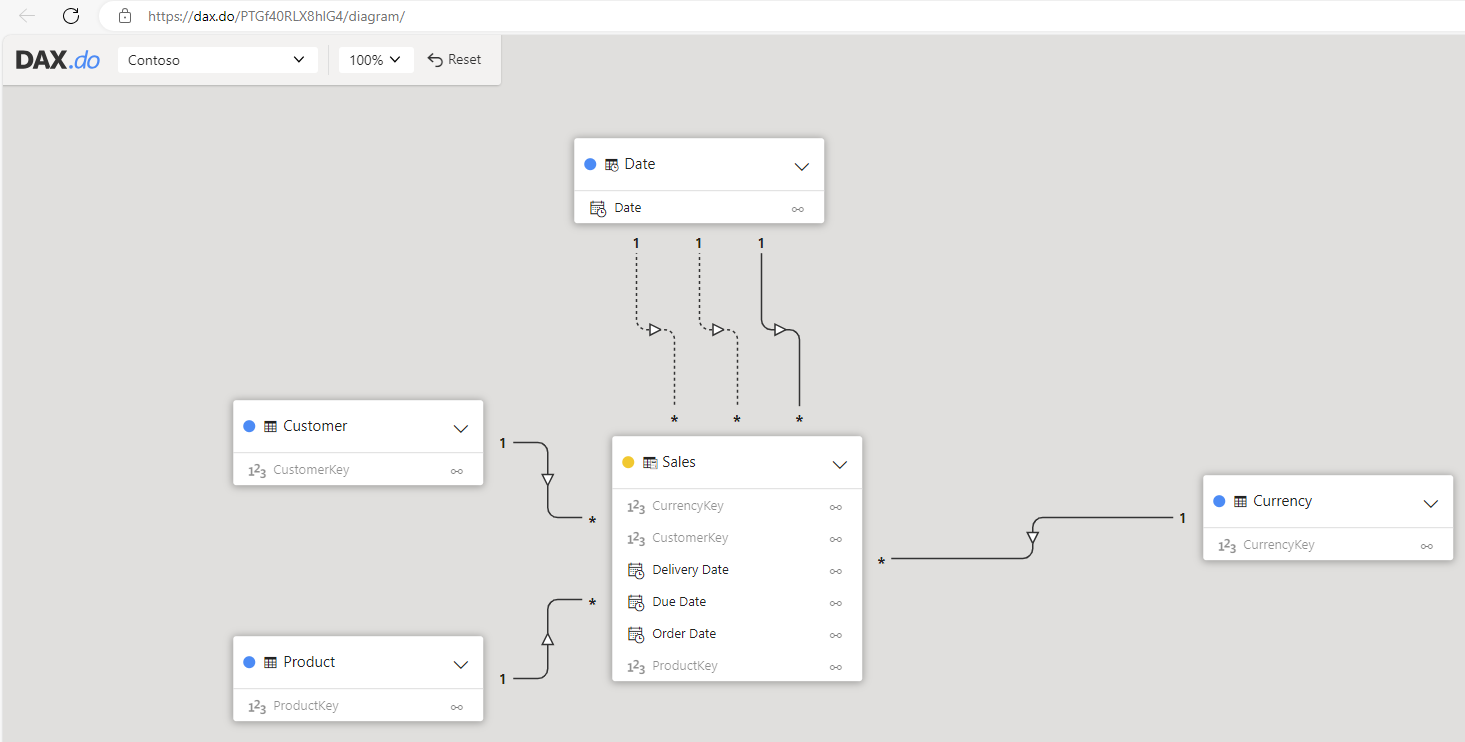This screenshot has height=742, width=1465.
Task: Click the relationship icon on Delivery Date row
Action: pyautogui.click(x=835, y=571)
